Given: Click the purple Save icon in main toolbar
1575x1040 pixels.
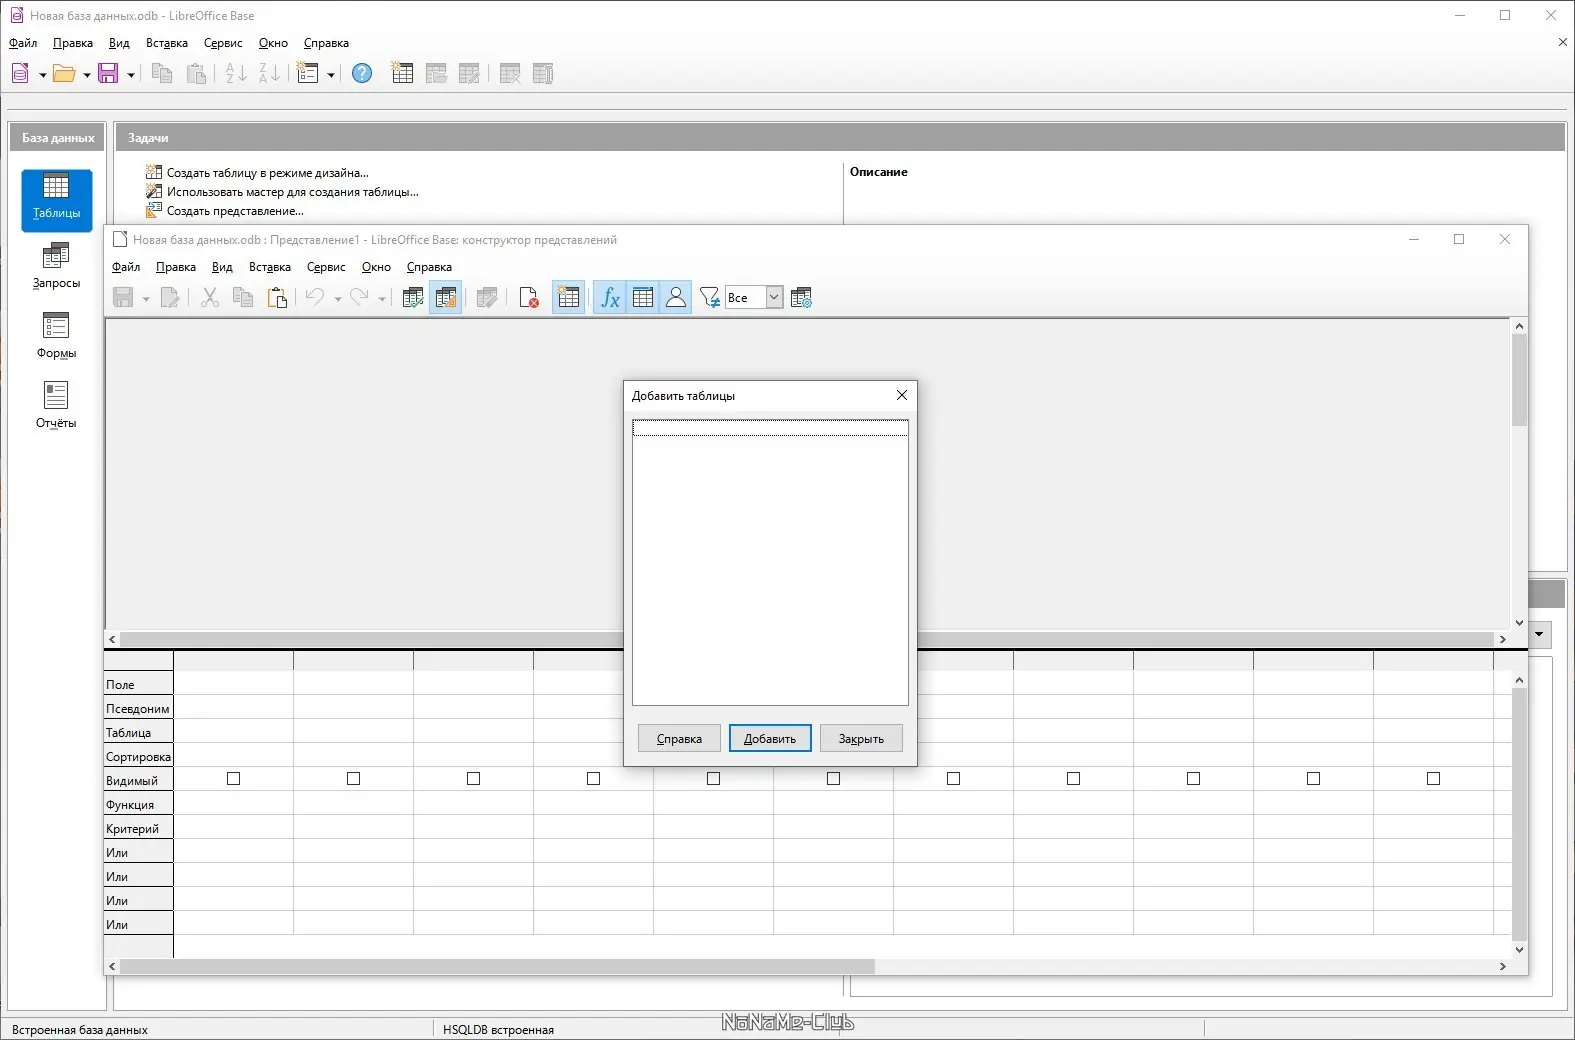Looking at the screenshot, I should tap(108, 73).
